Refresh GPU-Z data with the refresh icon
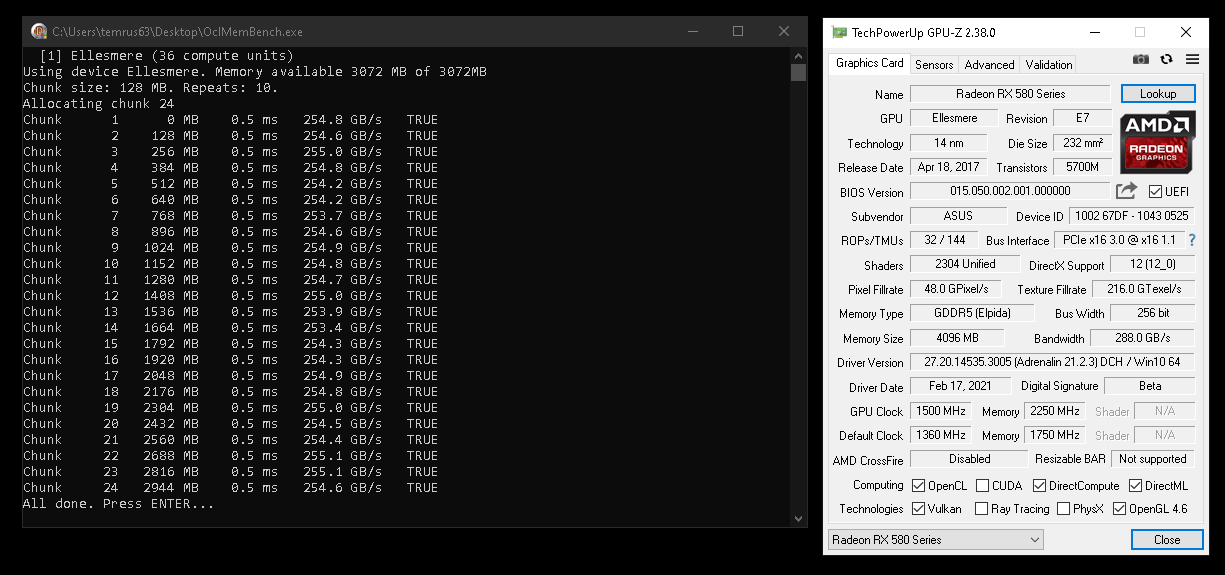The height and width of the screenshot is (575, 1225). point(1166,60)
